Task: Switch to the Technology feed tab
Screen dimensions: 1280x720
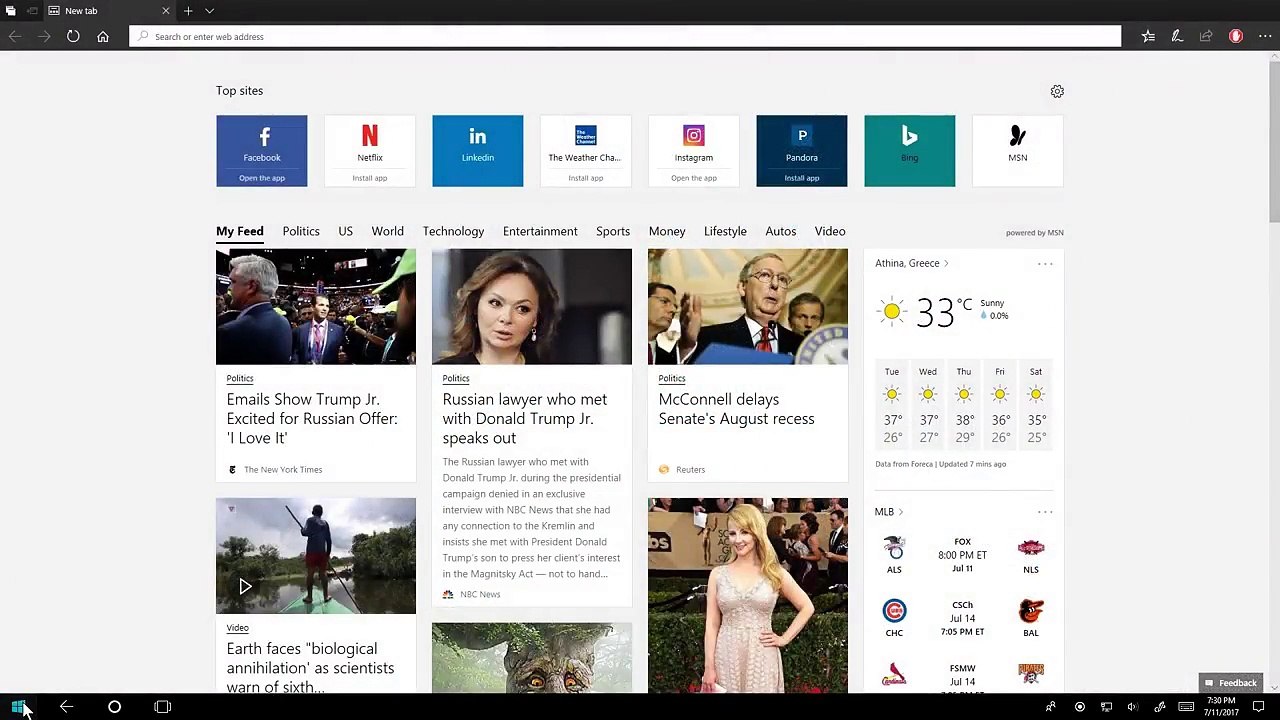Action: click(x=453, y=231)
